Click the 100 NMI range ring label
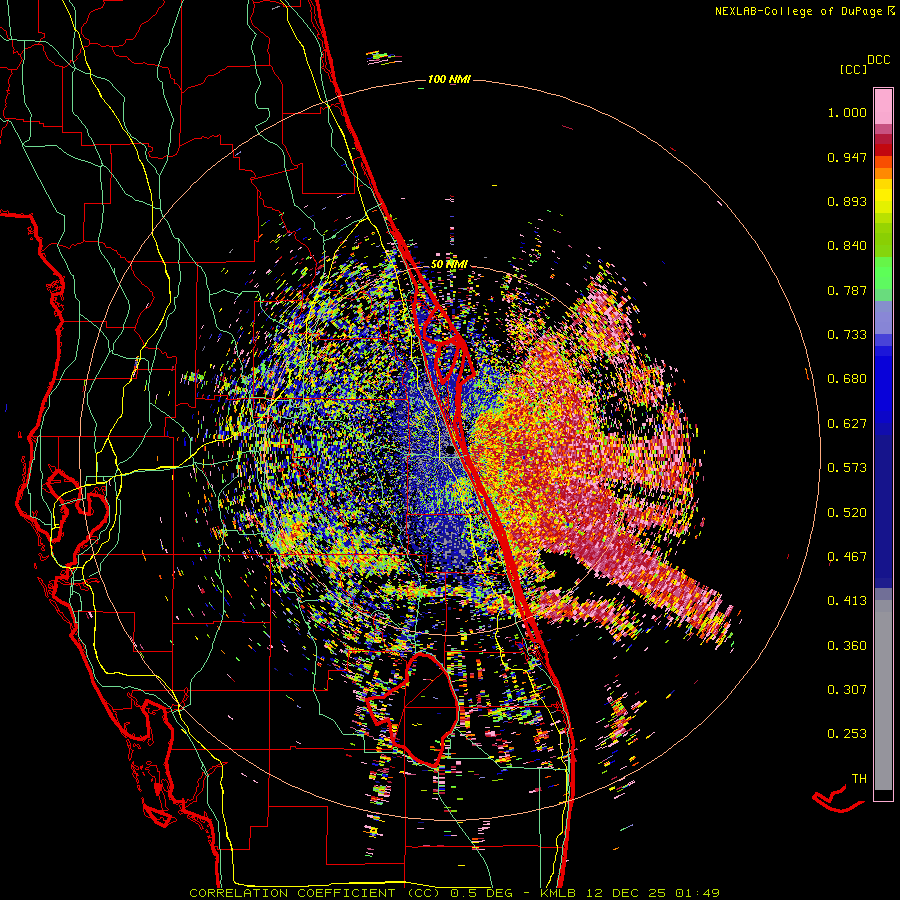Screen dimensions: 900x900 click(x=449, y=79)
